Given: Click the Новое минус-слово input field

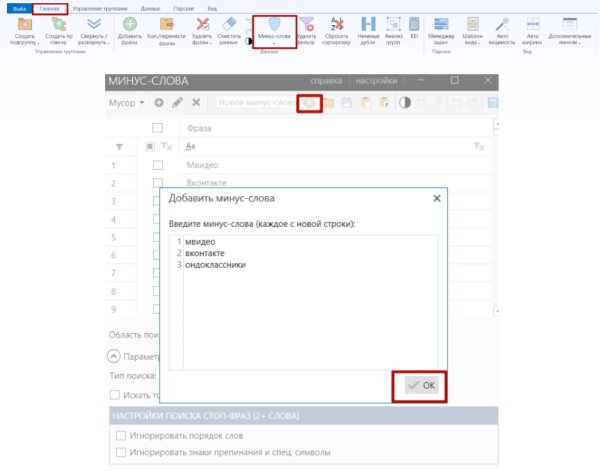Looking at the screenshot, I should [x=256, y=103].
